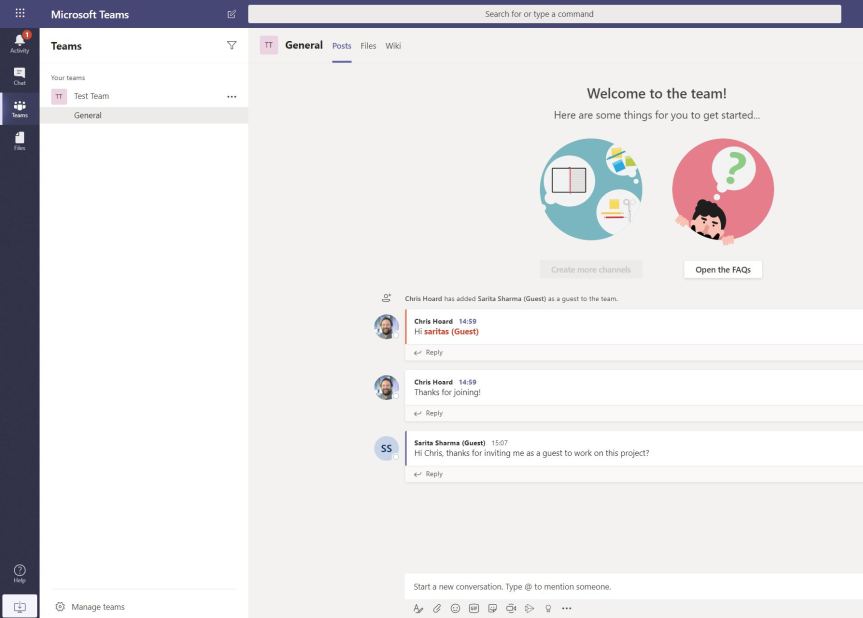Reply to Sarita Sharma's message
This screenshot has width=863, height=618.
click(x=433, y=474)
